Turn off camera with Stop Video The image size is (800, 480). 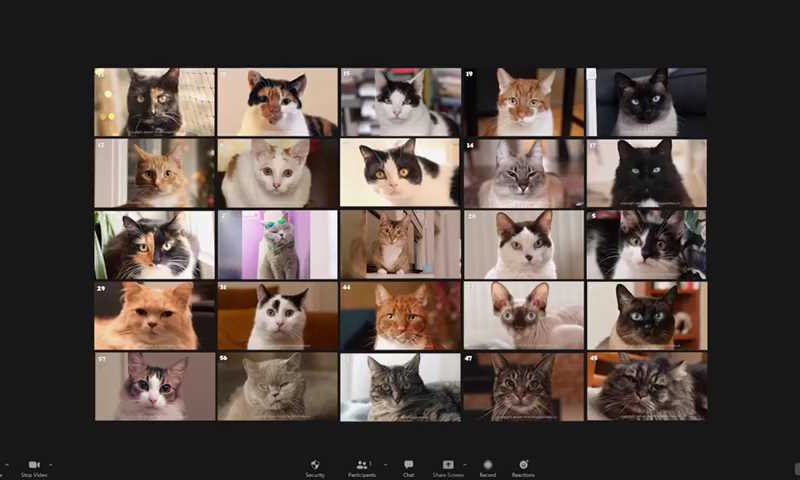[x=33, y=466]
